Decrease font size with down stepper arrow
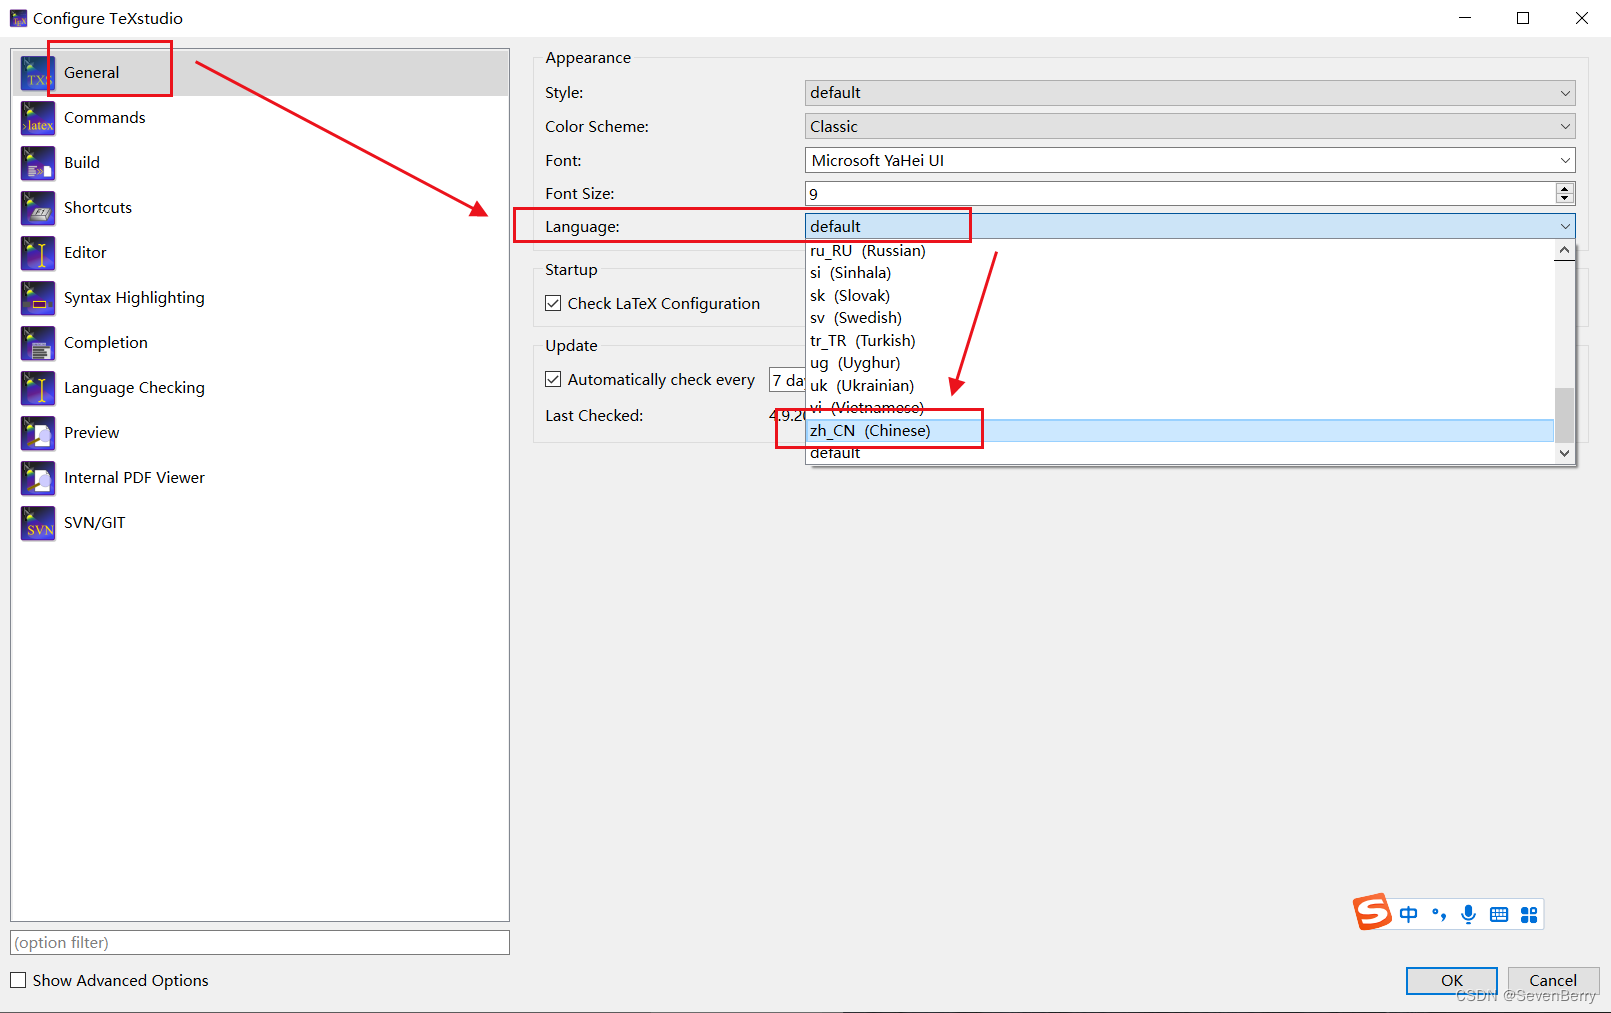The image size is (1611, 1013). [x=1565, y=199]
